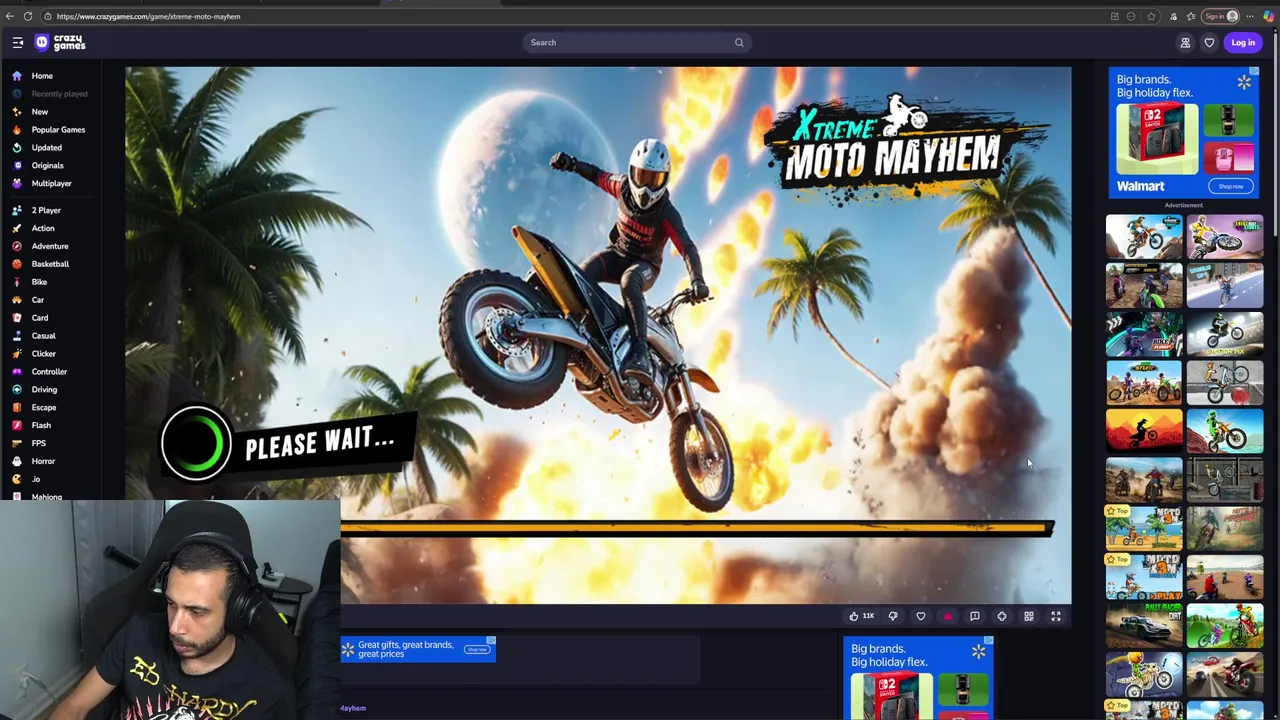
Task: Click browser Sign in profile button
Action: point(1222,16)
